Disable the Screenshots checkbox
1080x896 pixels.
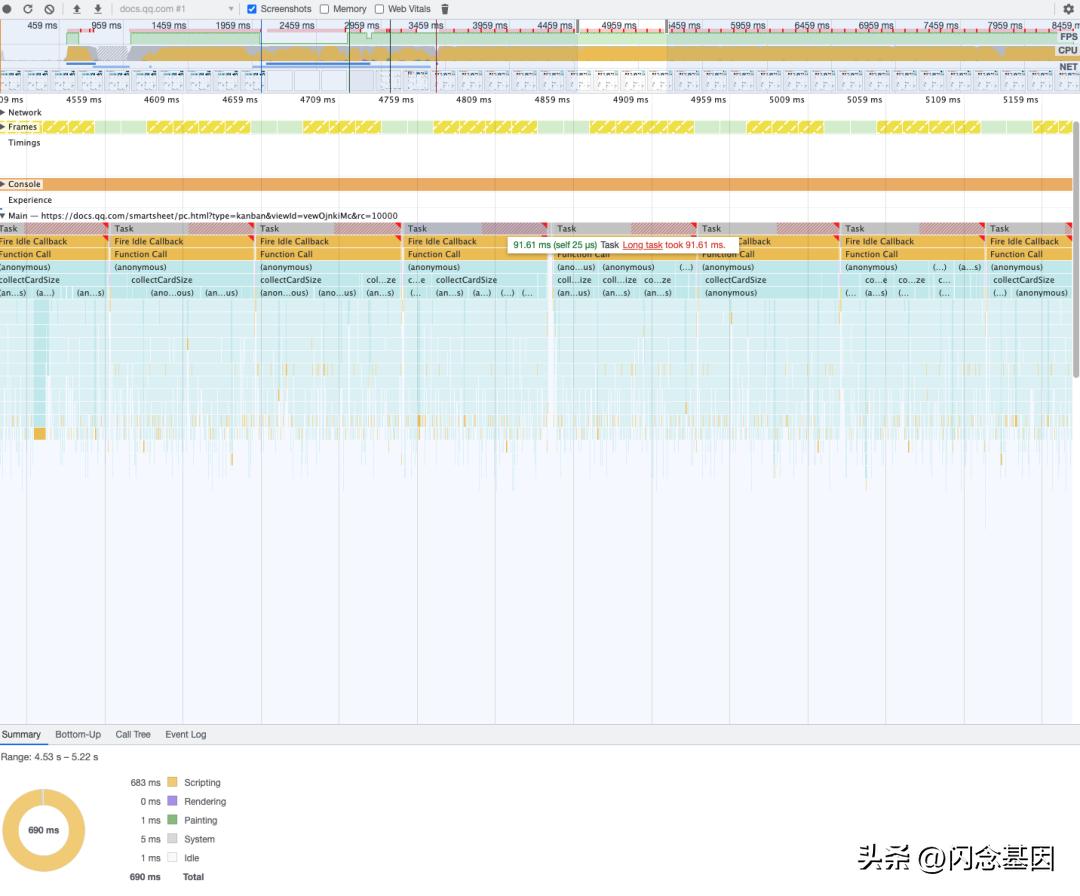(252, 9)
